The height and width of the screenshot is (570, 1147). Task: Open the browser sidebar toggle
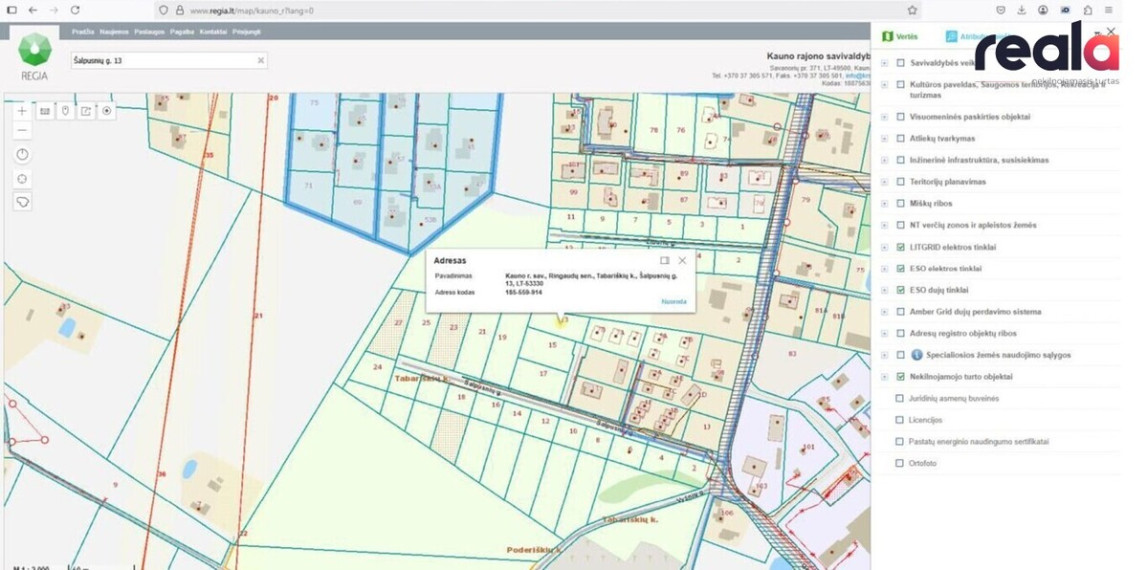pos(11,10)
